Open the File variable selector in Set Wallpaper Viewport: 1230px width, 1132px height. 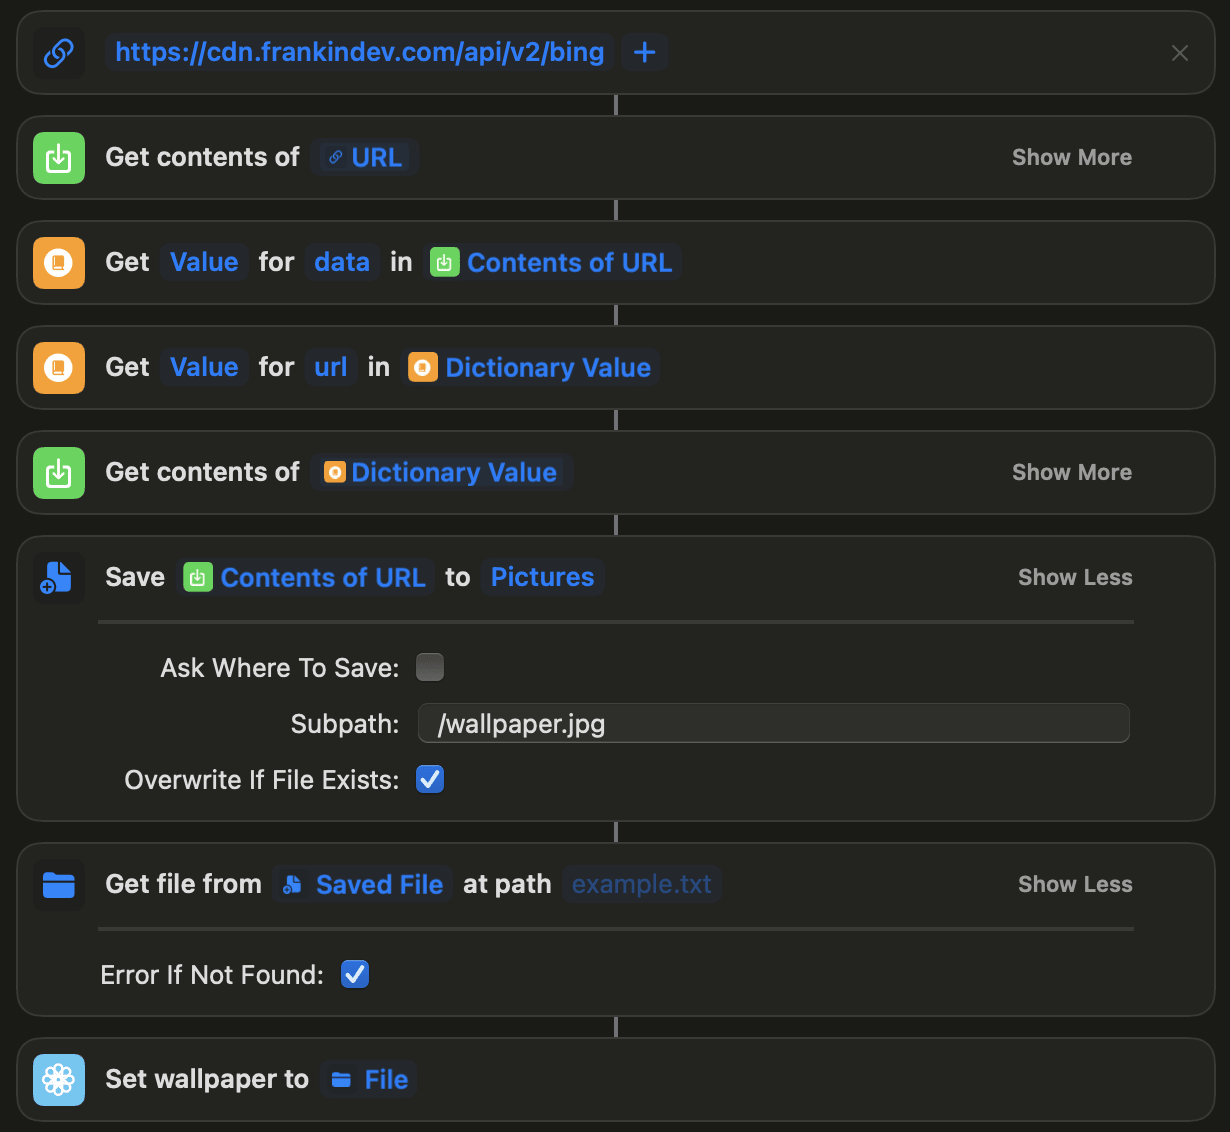(368, 1079)
